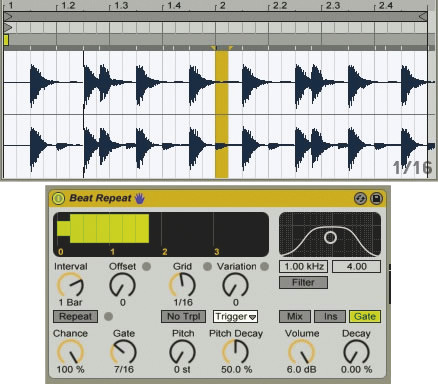Screen dimensions: 438x384
Task: Click the 4.00 filter width field
Action: coord(356,266)
